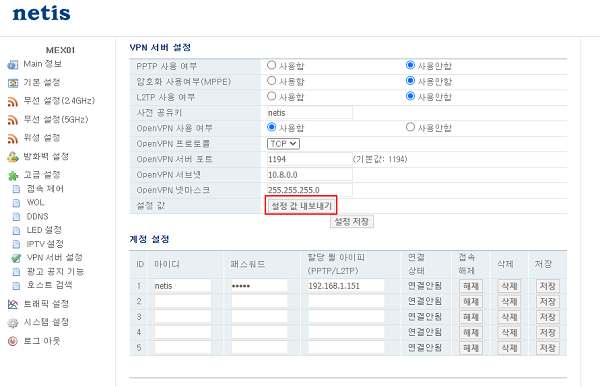
Task: Click 저장 button for account 1
Action: [x=548, y=286]
